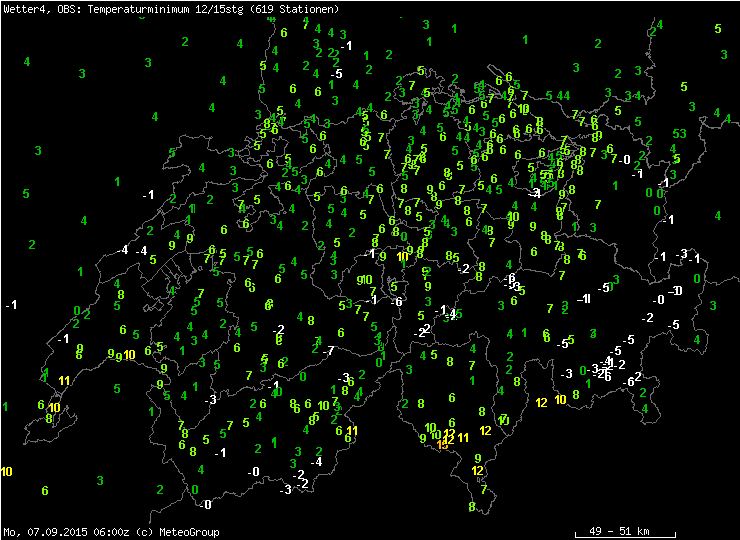Click the green 44 station cluster
This screenshot has height=540, width=740.
(564, 95)
